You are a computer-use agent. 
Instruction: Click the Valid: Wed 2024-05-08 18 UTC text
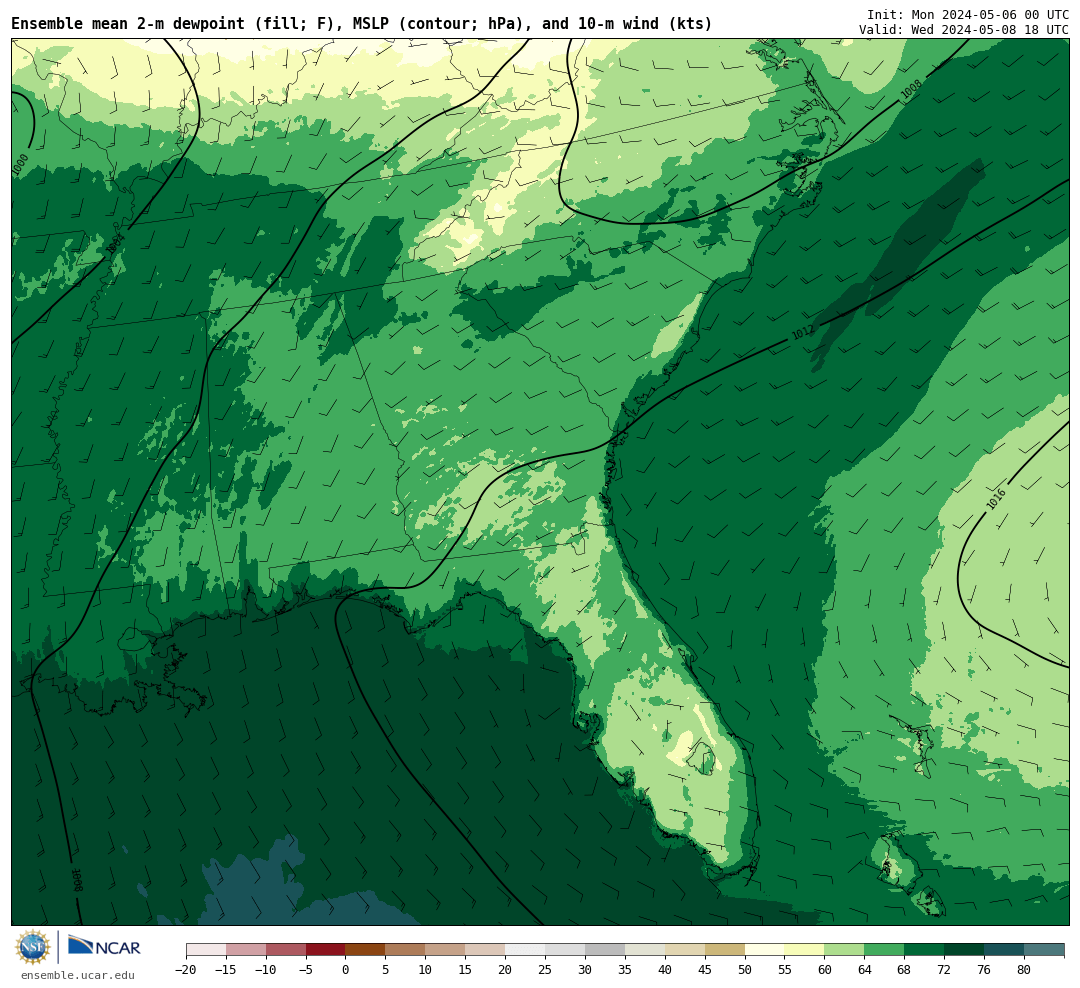pos(964,30)
